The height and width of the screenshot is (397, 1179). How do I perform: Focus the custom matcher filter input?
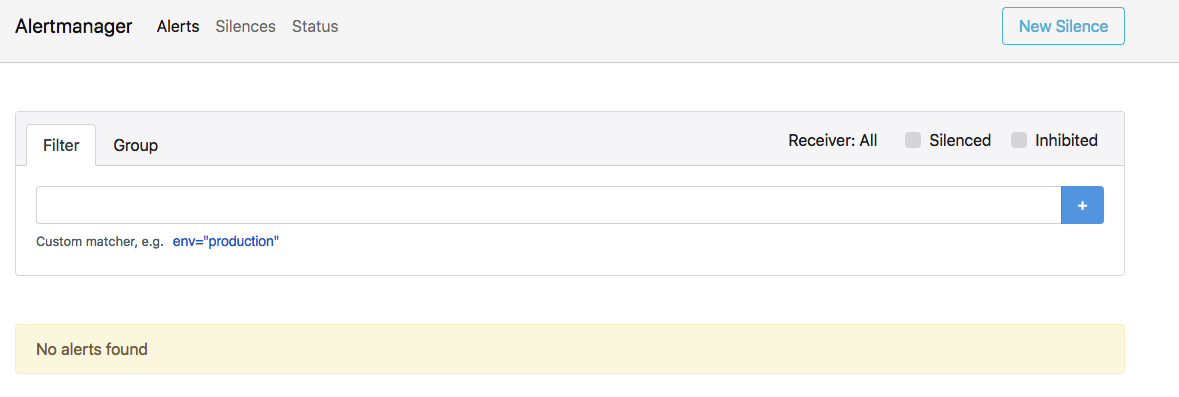(549, 205)
